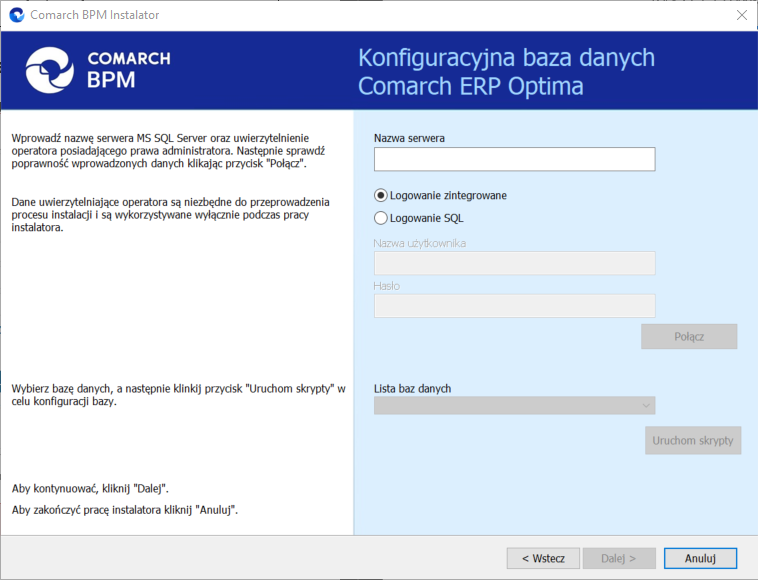This screenshot has height=580, width=758.
Task: Click the paragraph starting 'Dane uwierzytelniające operatora'
Action: click(x=170, y=215)
